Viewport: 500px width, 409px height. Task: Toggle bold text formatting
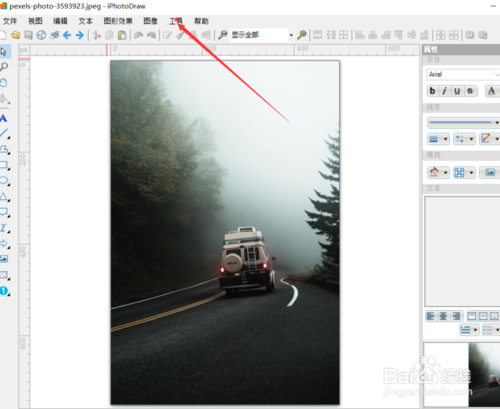pos(433,91)
